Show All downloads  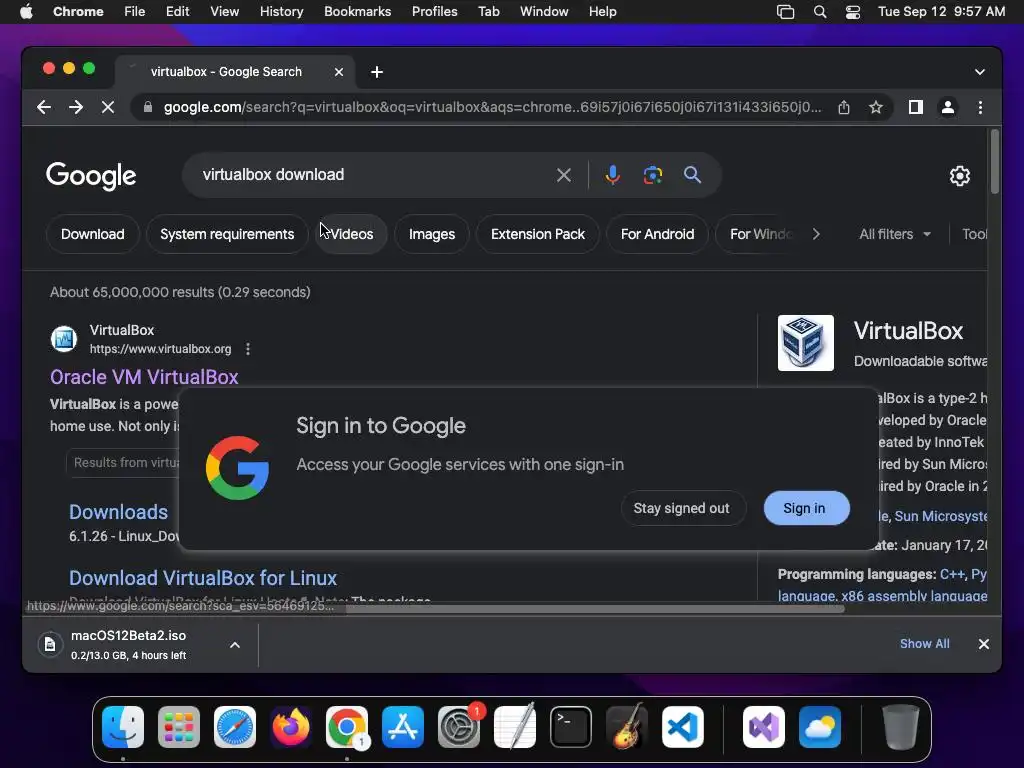tap(924, 644)
